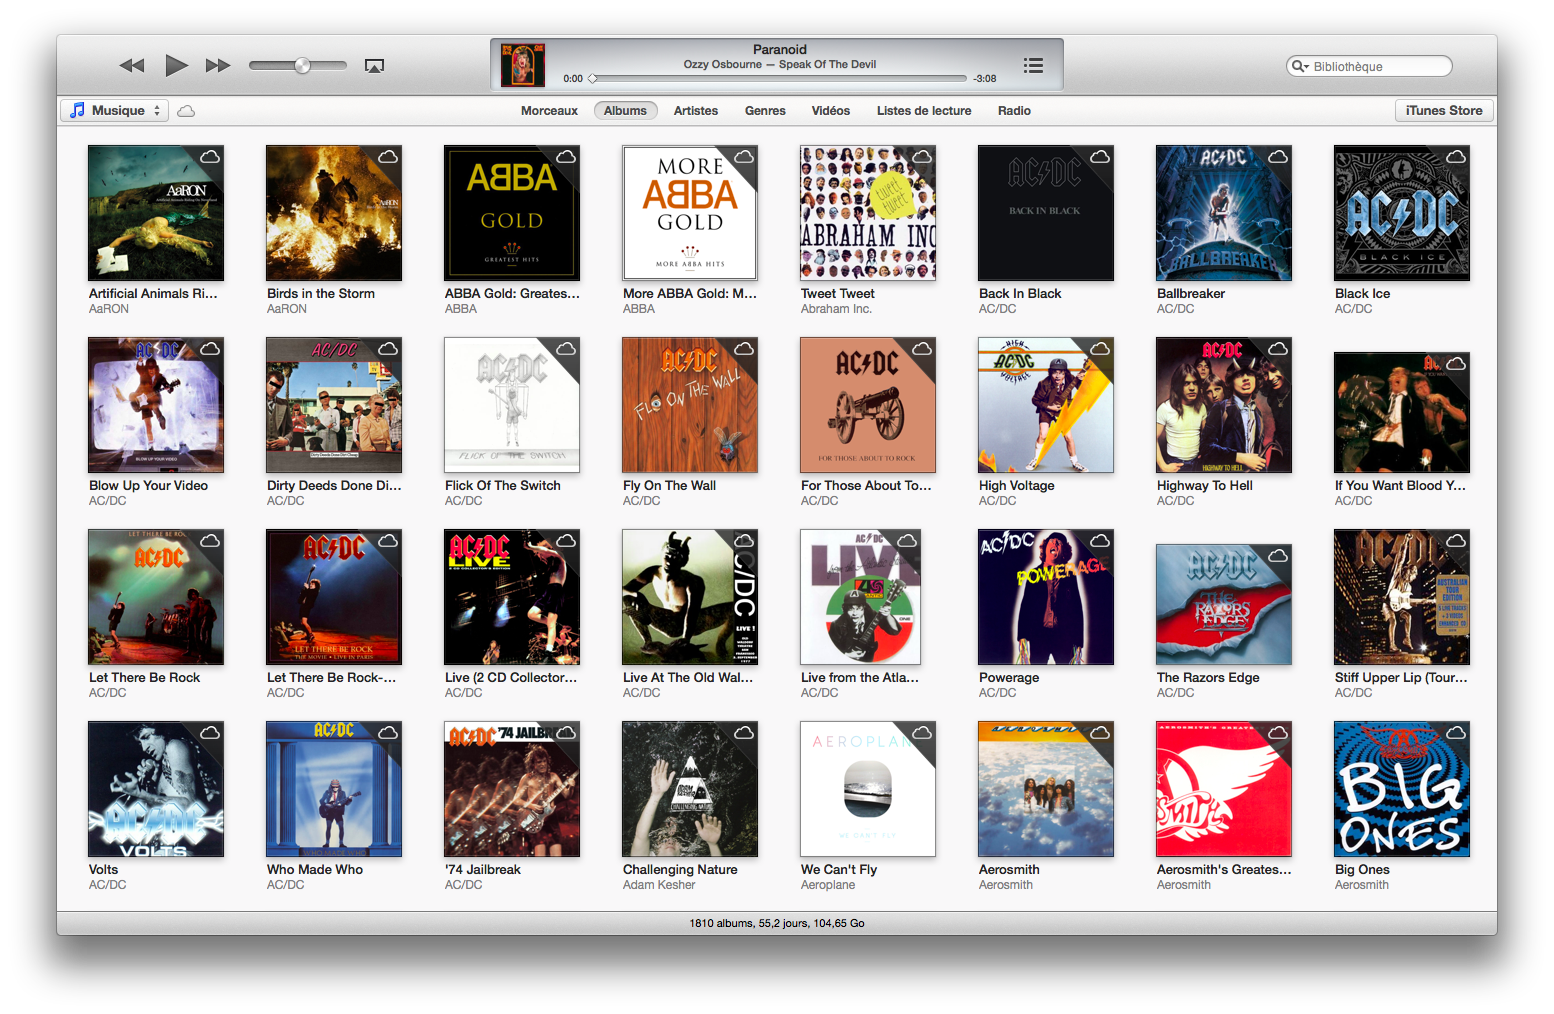This screenshot has height=1014, width=1554.
Task: Click the track progress bar
Action: coord(780,78)
